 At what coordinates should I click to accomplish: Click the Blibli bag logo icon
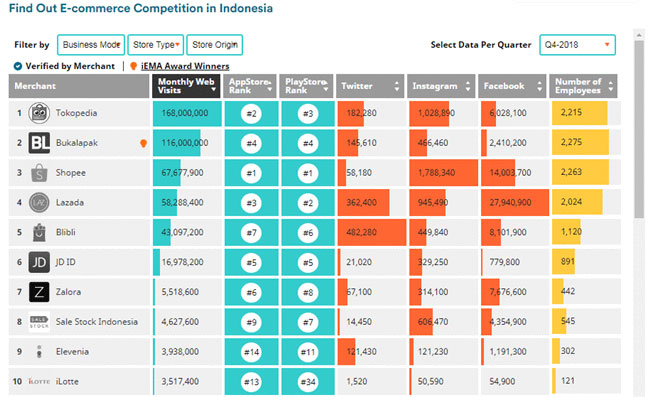(39, 232)
